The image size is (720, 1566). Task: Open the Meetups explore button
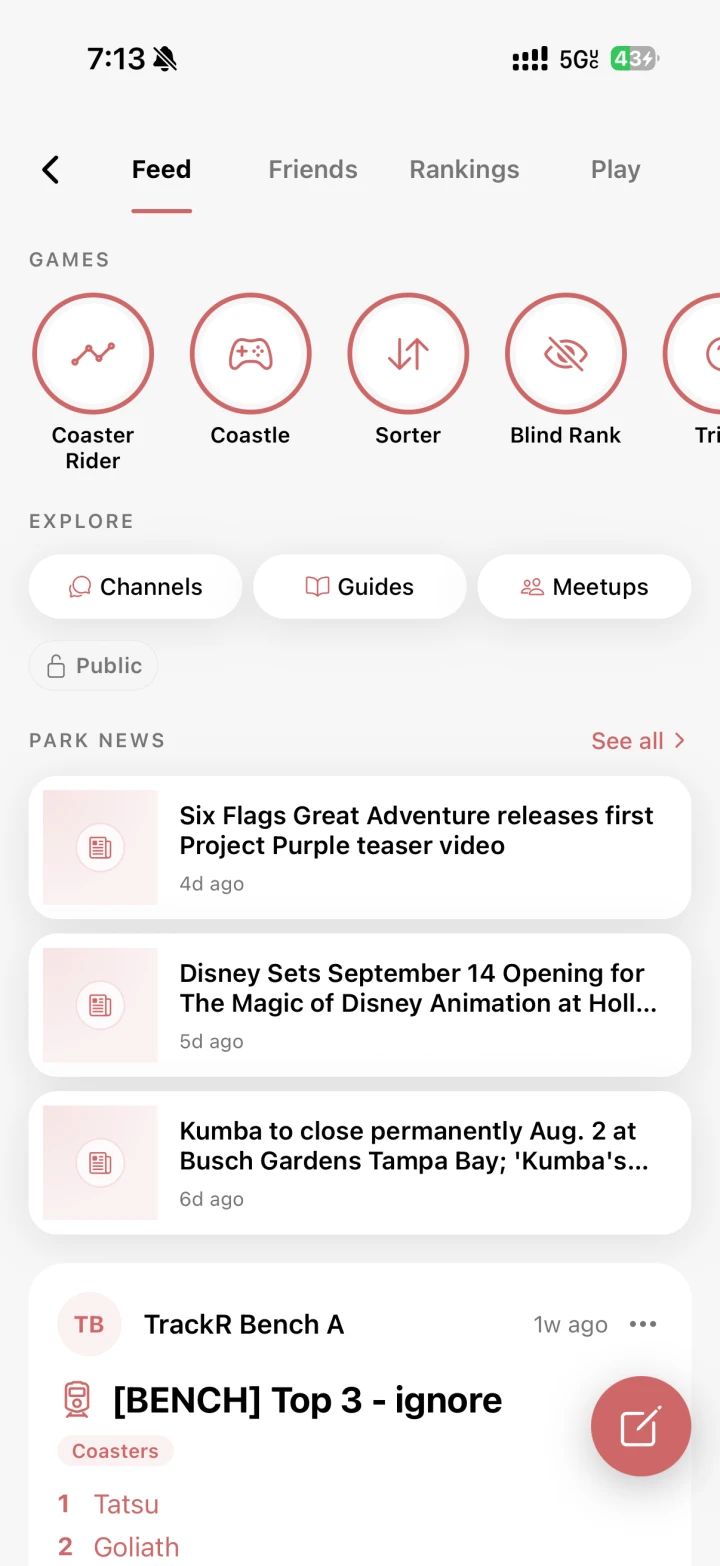click(x=584, y=587)
